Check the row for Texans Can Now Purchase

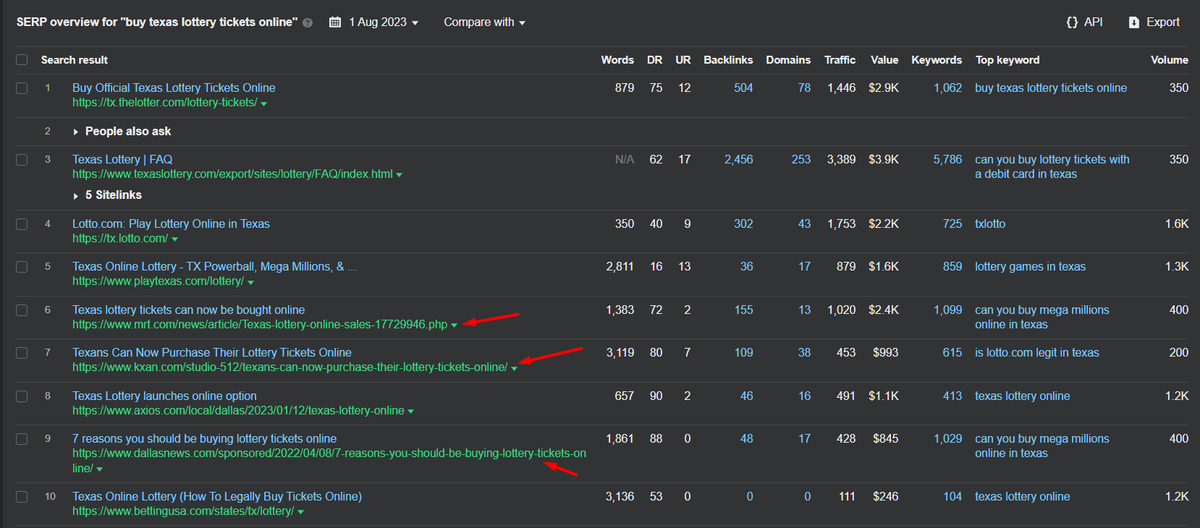pos(22,353)
